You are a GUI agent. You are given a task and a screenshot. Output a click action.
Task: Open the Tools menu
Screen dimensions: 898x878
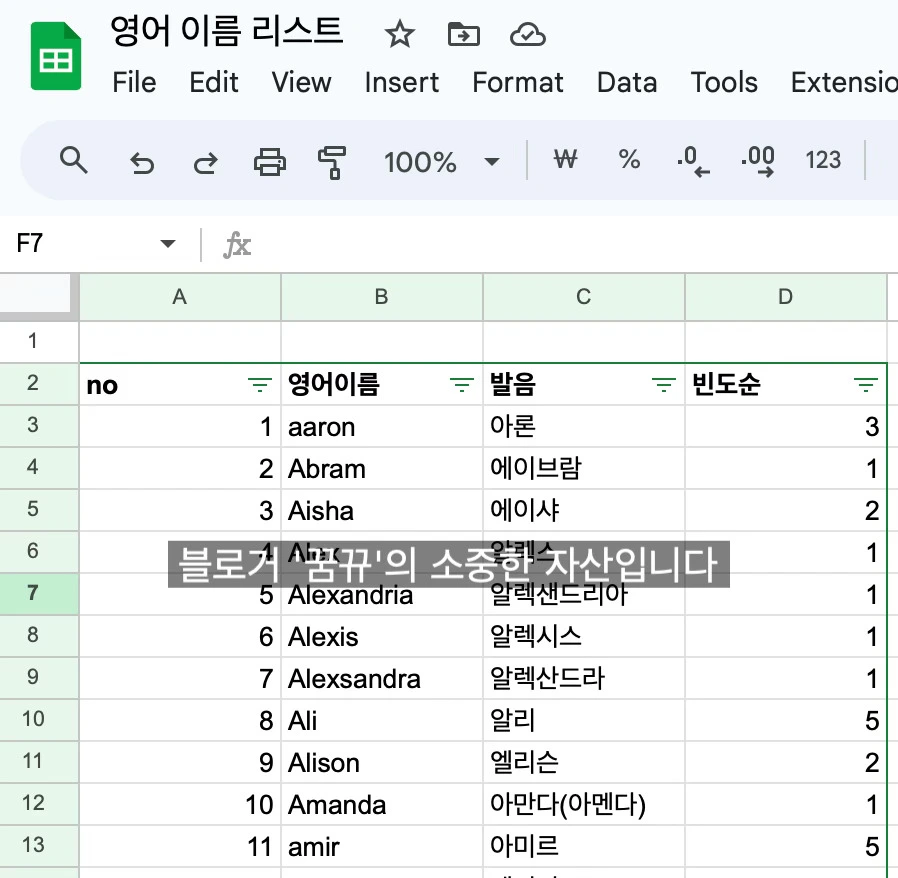pos(724,82)
